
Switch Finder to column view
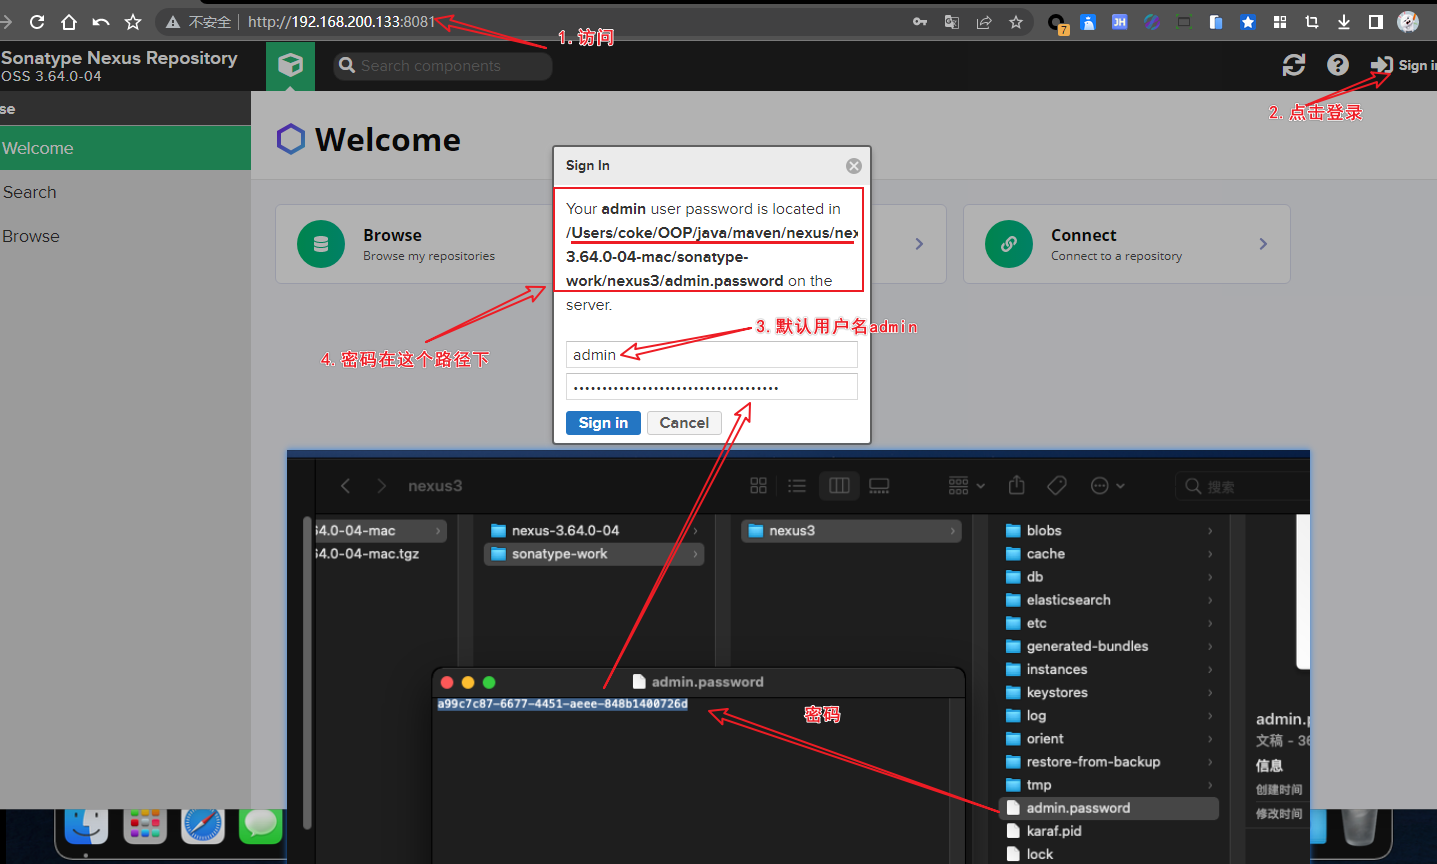pyautogui.click(x=839, y=486)
